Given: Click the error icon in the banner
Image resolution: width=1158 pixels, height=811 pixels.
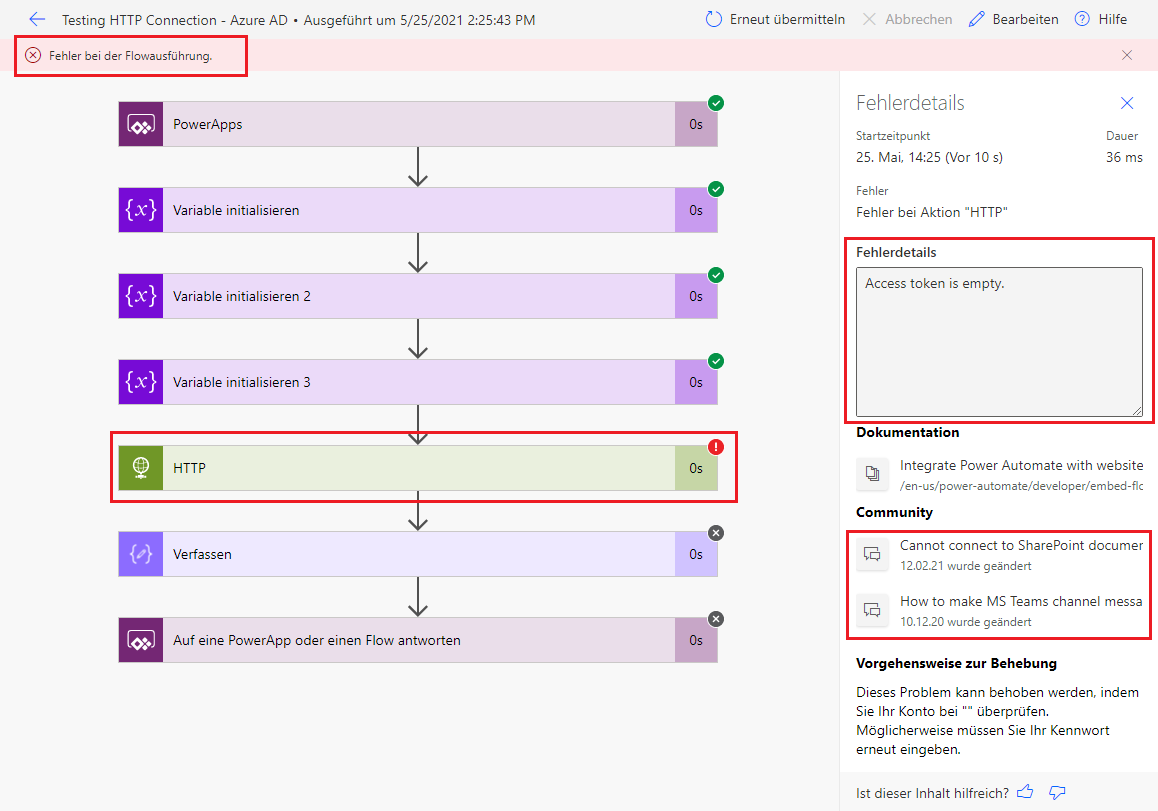Looking at the screenshot, I should [33, 55].
